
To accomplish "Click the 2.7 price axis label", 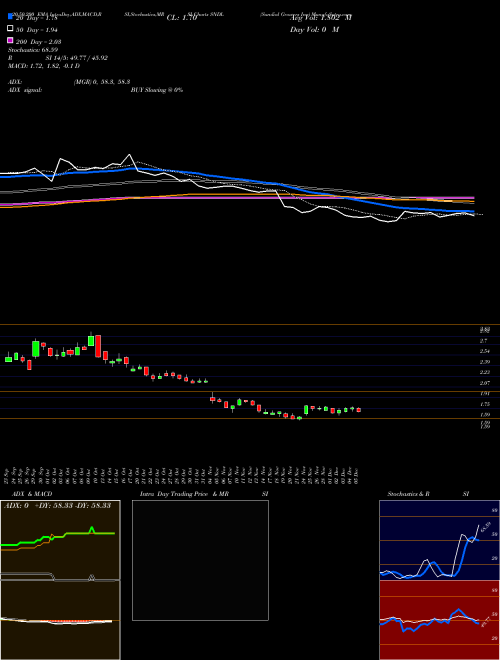I will pyautogui.click(x=484, y=341).
